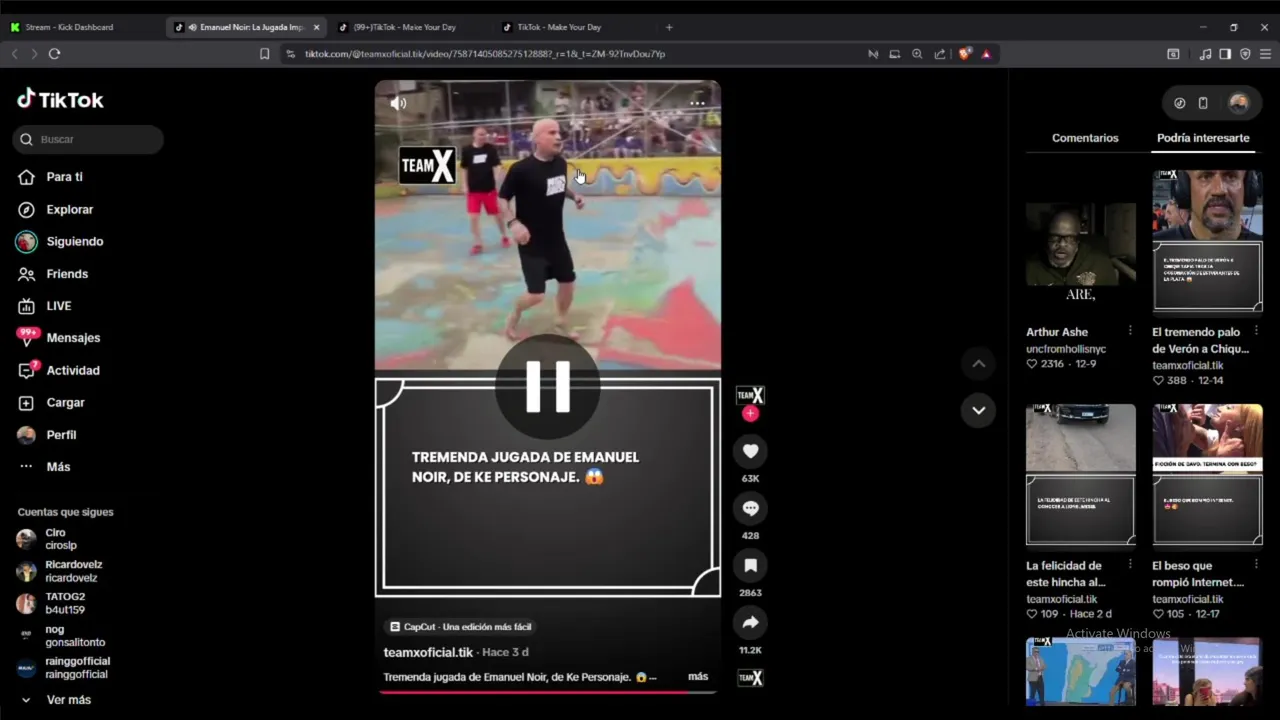Go to the next video with down arrow
Image resolution: width=1280 pixels, height=720 pixels.
tap(978, 410)
